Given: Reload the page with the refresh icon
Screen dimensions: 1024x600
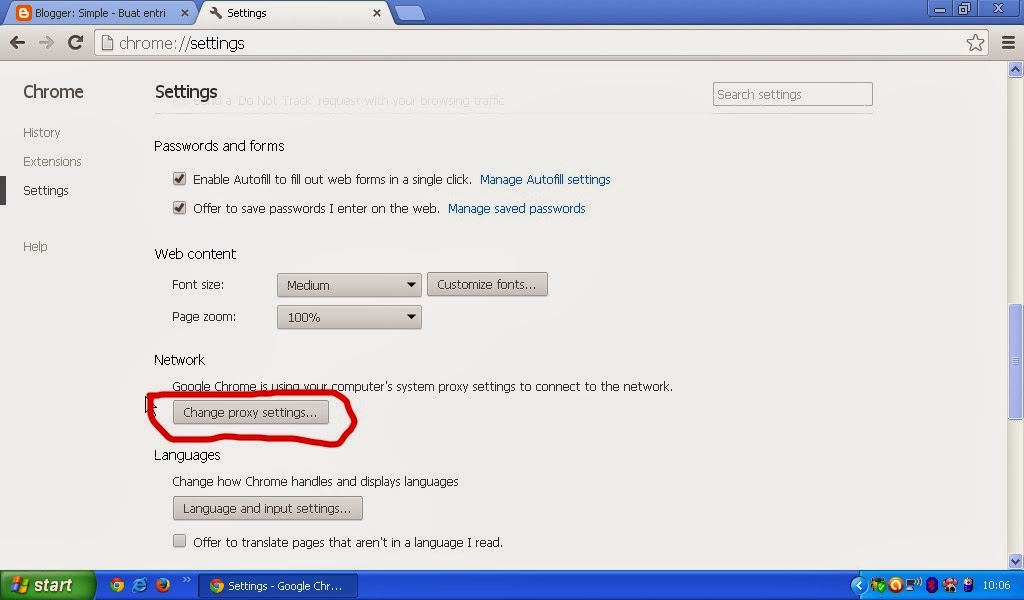Looking at the screenshot, I should tap(76, 43).
